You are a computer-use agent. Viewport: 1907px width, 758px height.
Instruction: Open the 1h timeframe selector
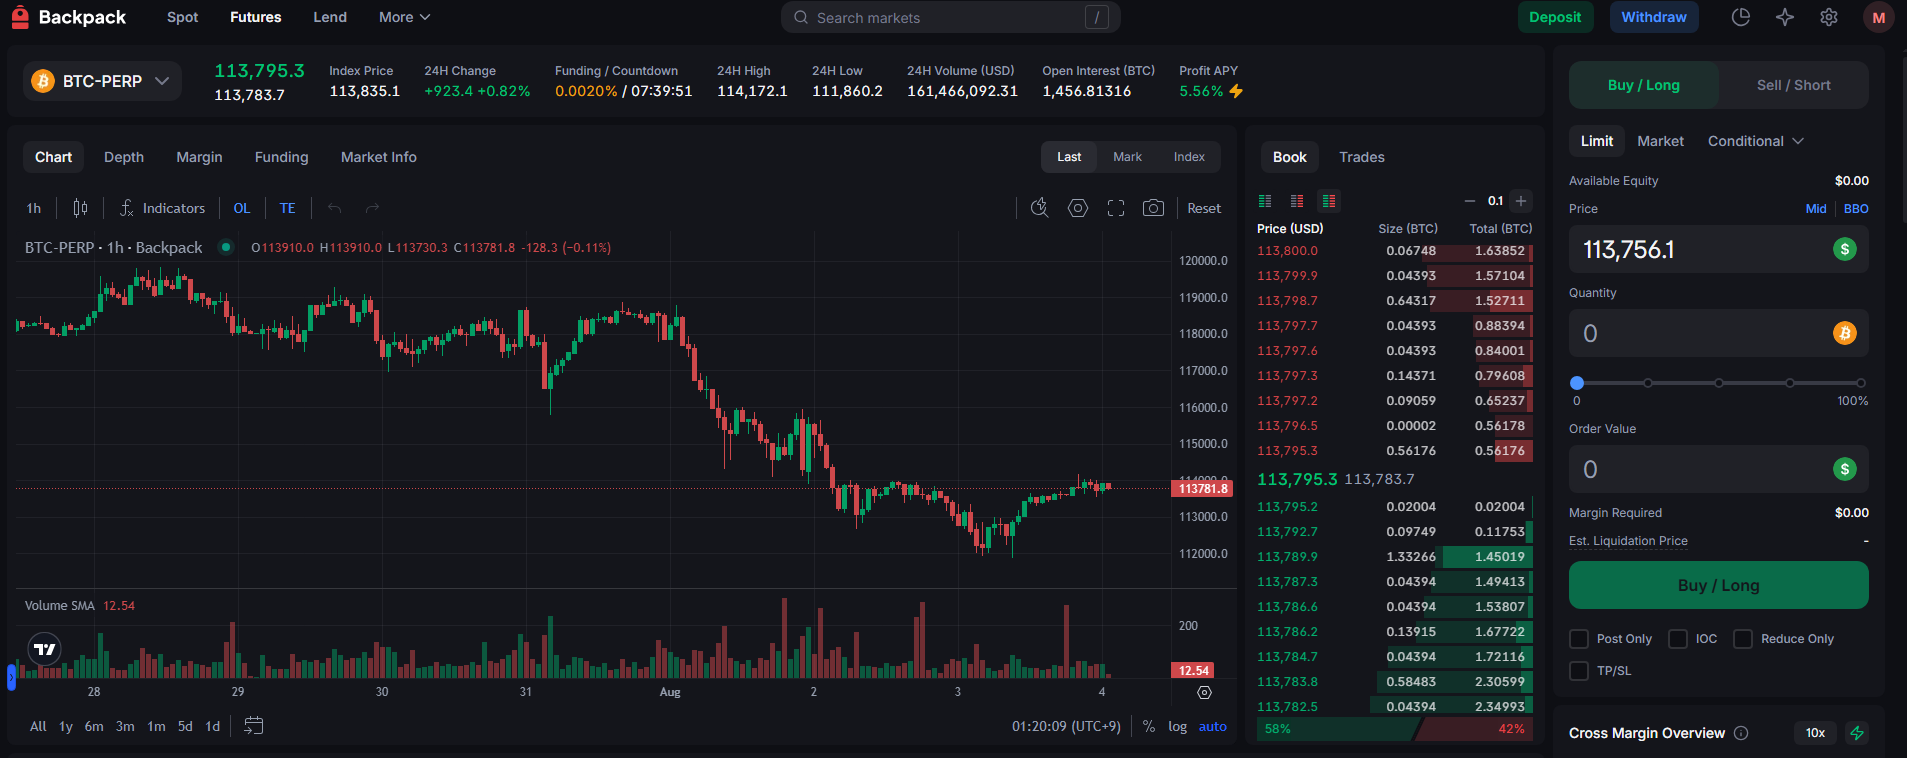34,208
